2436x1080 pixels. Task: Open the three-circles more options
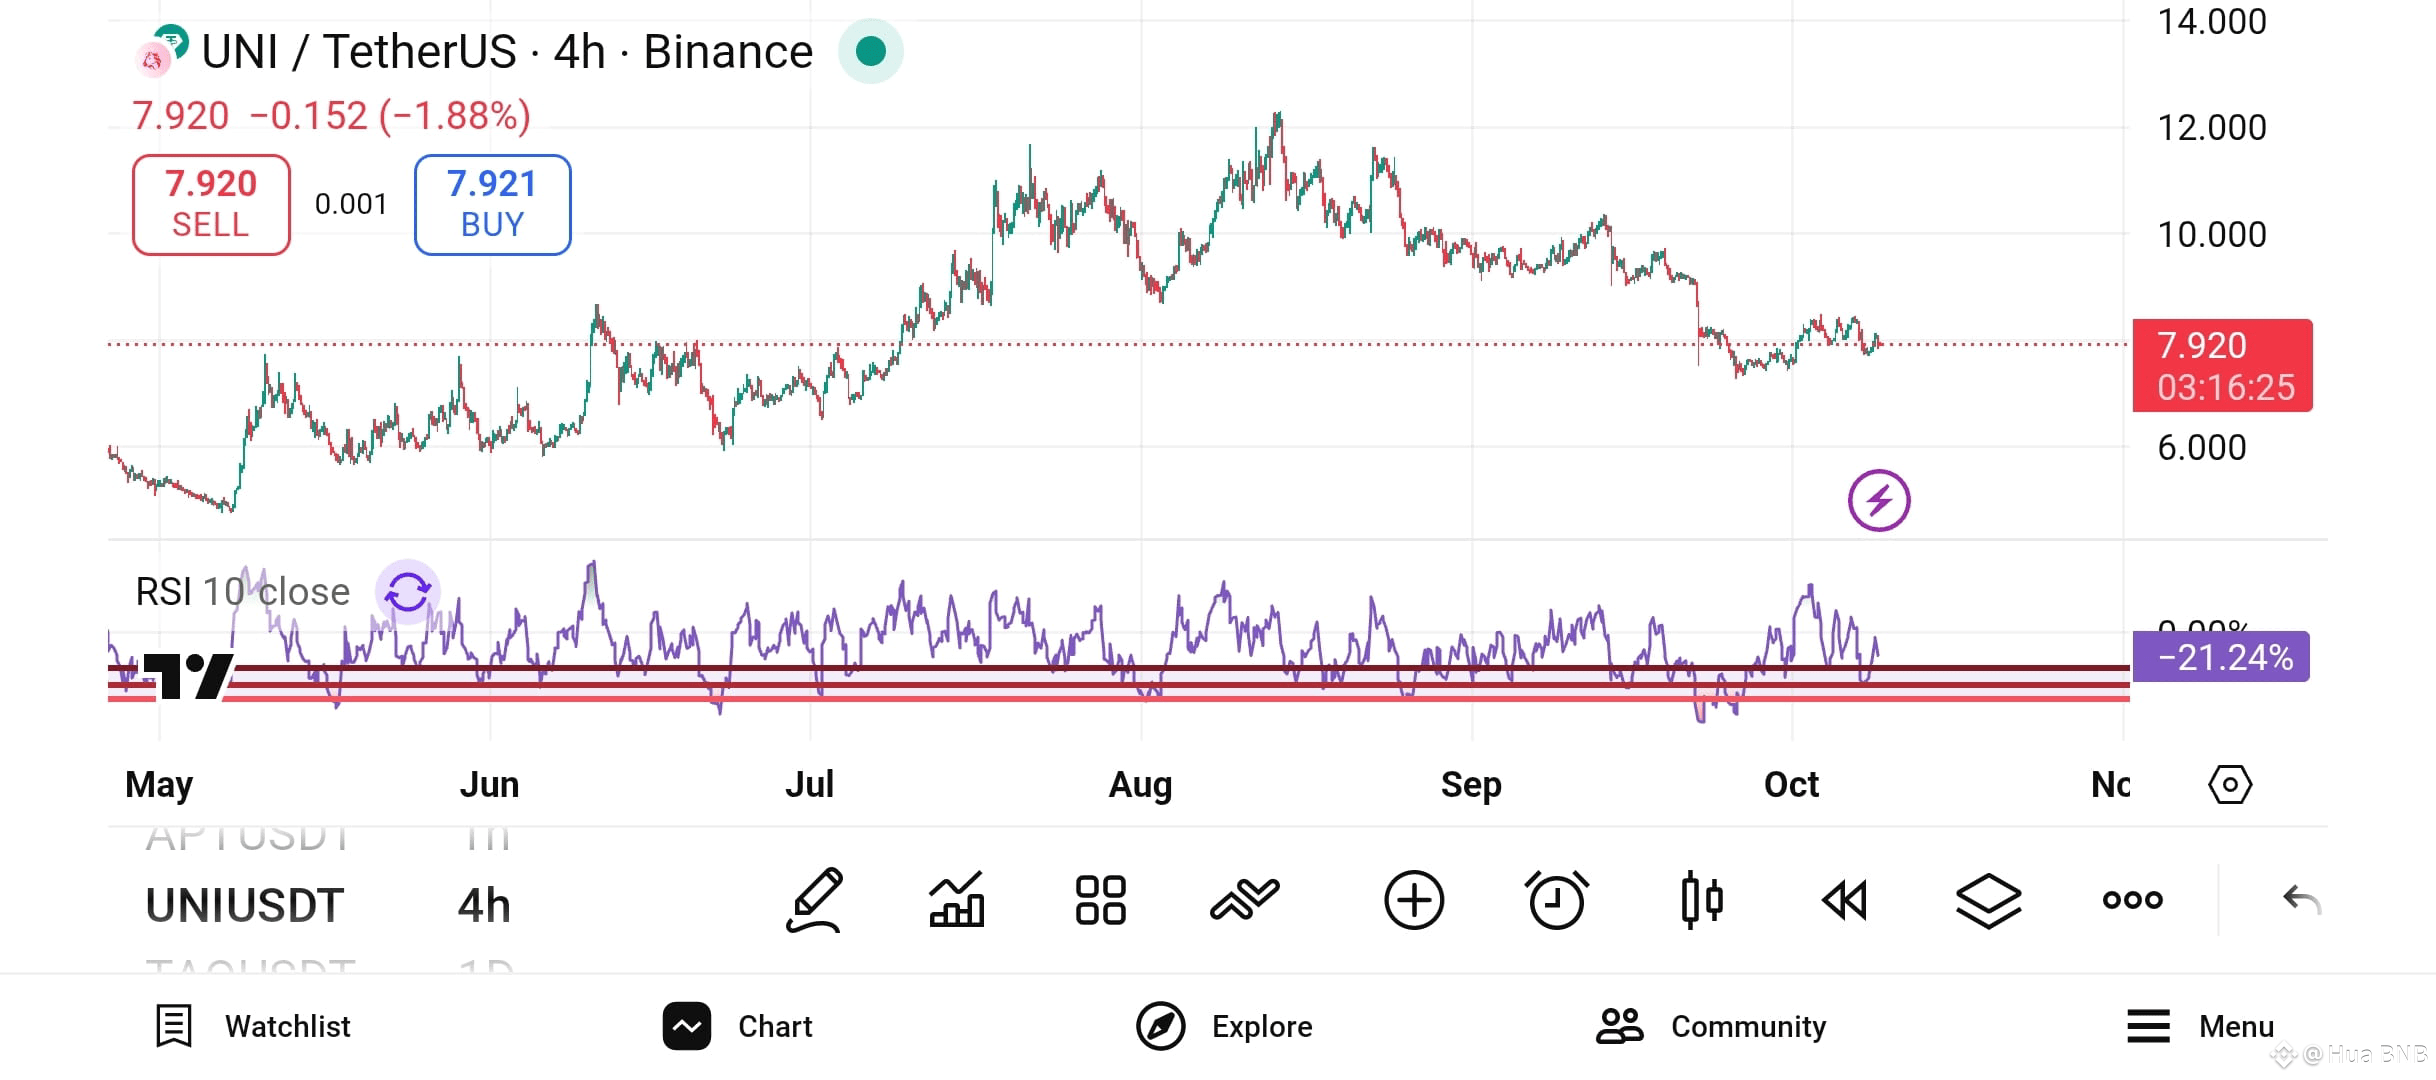[2132, 900]
